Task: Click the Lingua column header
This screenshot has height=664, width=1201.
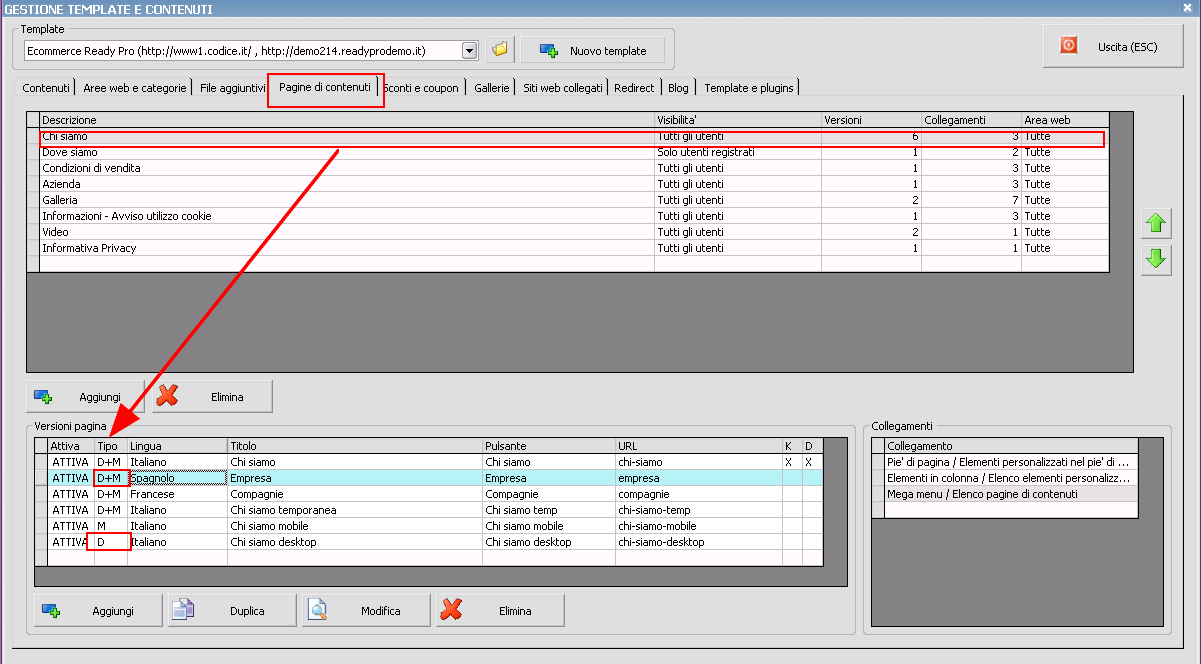Action: [x=177, y=446]
